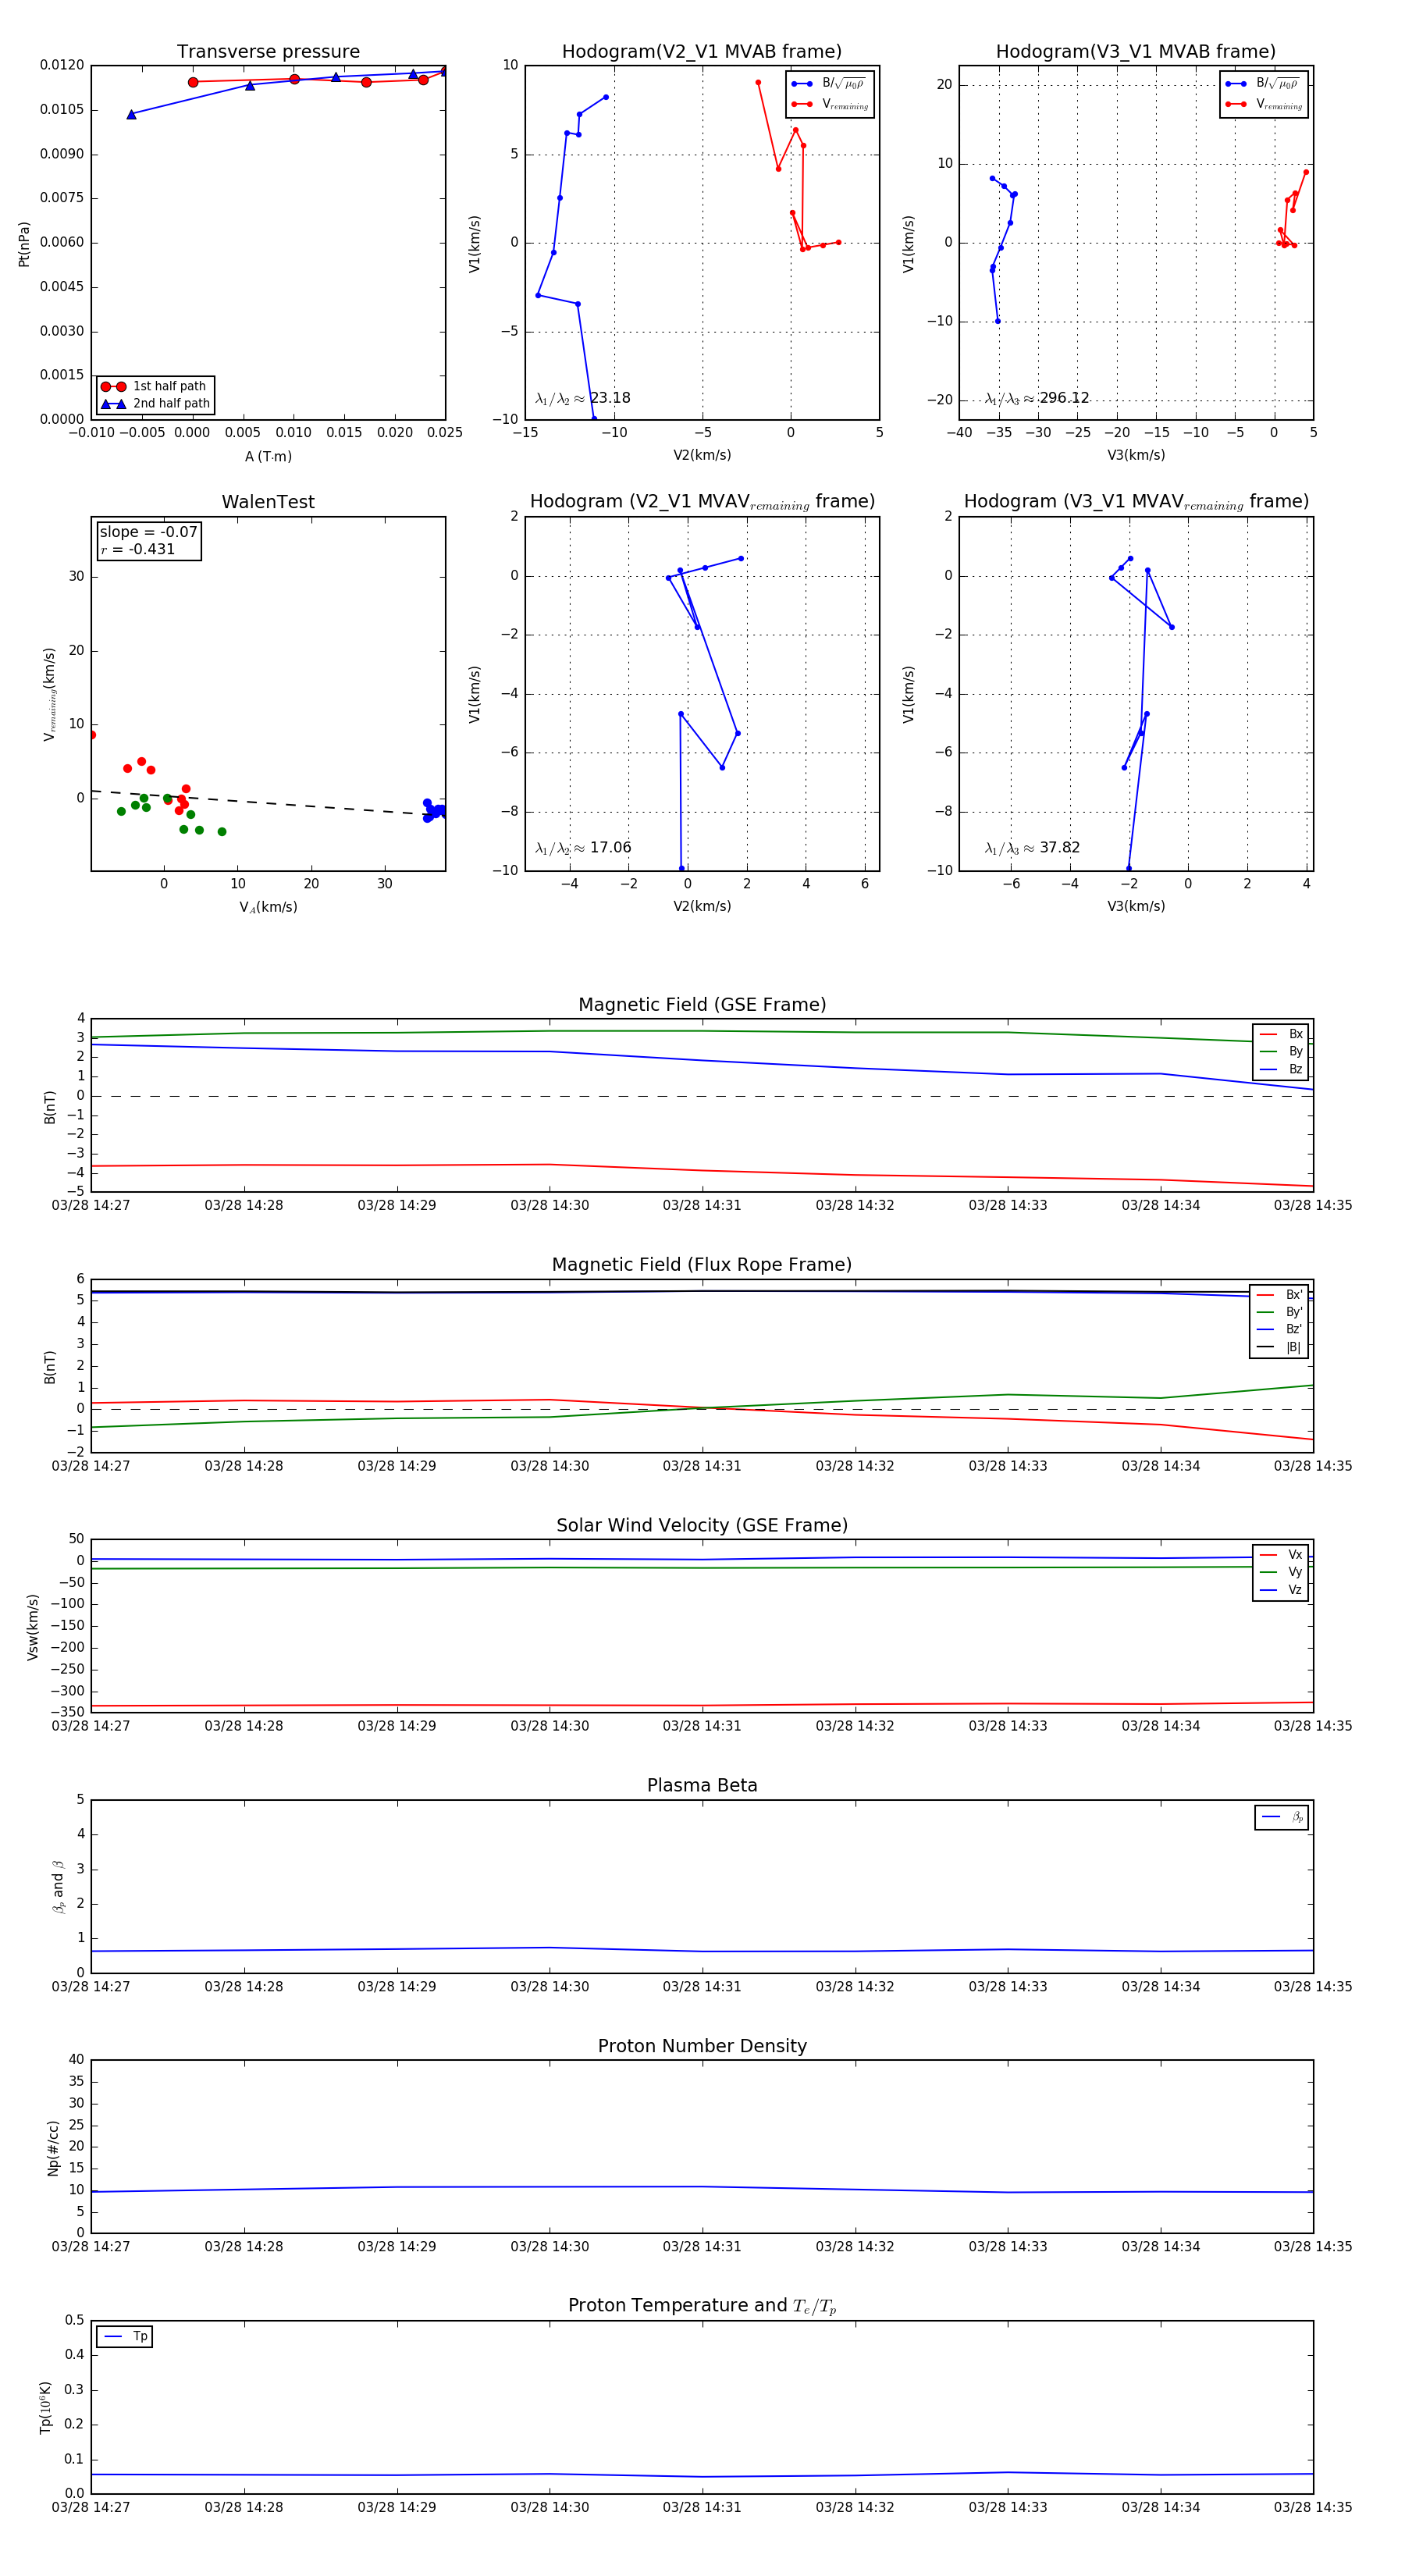This screenshot has width=1405, height=2576.
Task: Select 'Vx' in the velocity legend
Action: [x=1281, y=1555]
